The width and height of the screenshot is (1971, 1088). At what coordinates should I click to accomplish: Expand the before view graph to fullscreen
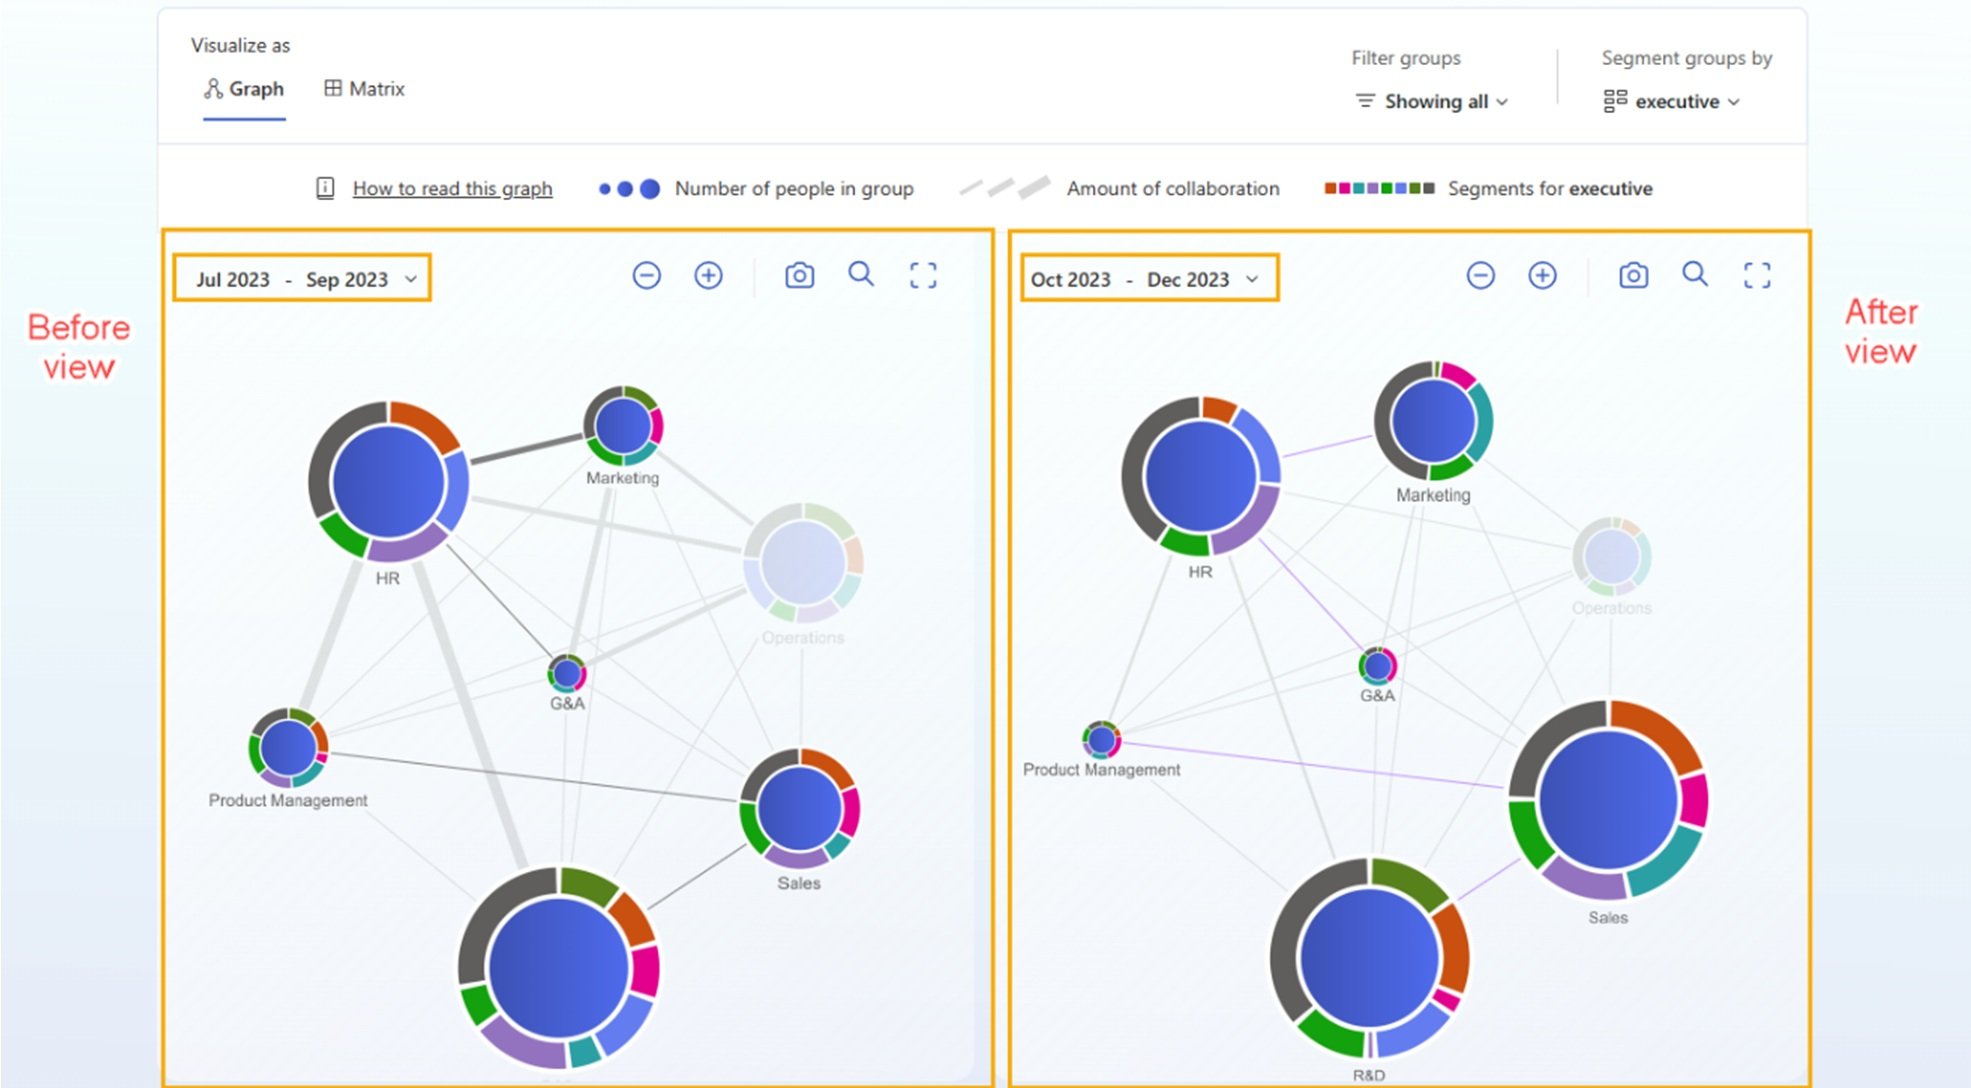[x=923, y=275]
